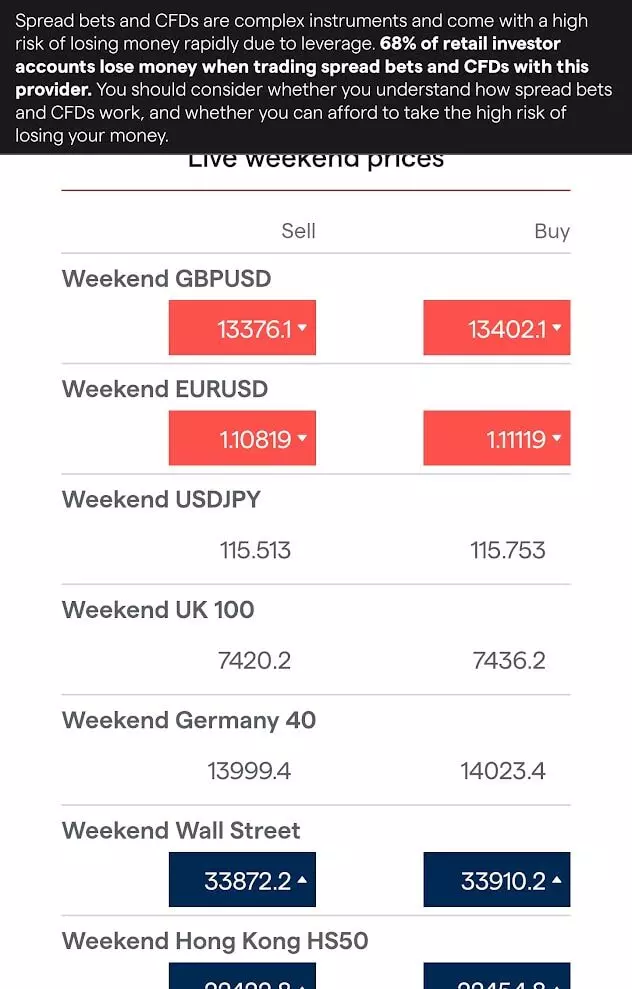Open the Weekend Hong Kong HS50 market title
Image resolution: width=632 pixels, height=989 pixels.
[x=215, y=940]
